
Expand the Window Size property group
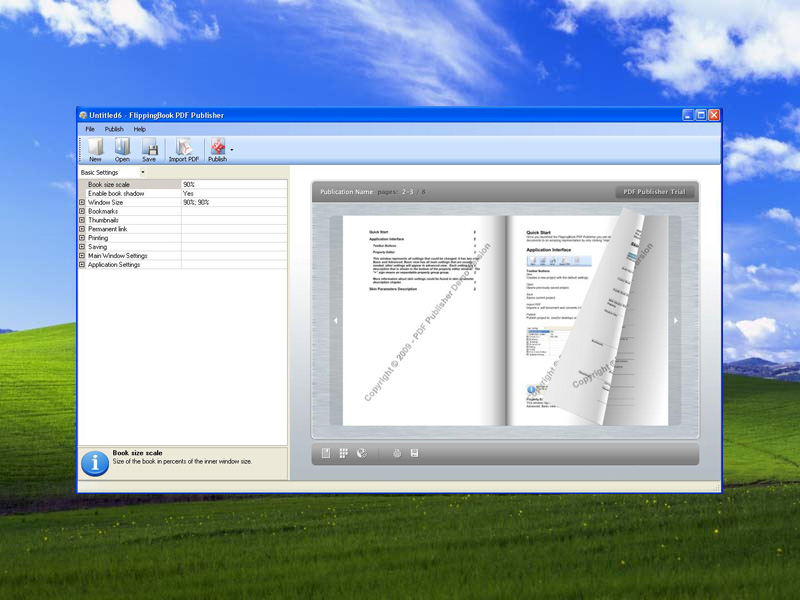[x=82, y=203]
